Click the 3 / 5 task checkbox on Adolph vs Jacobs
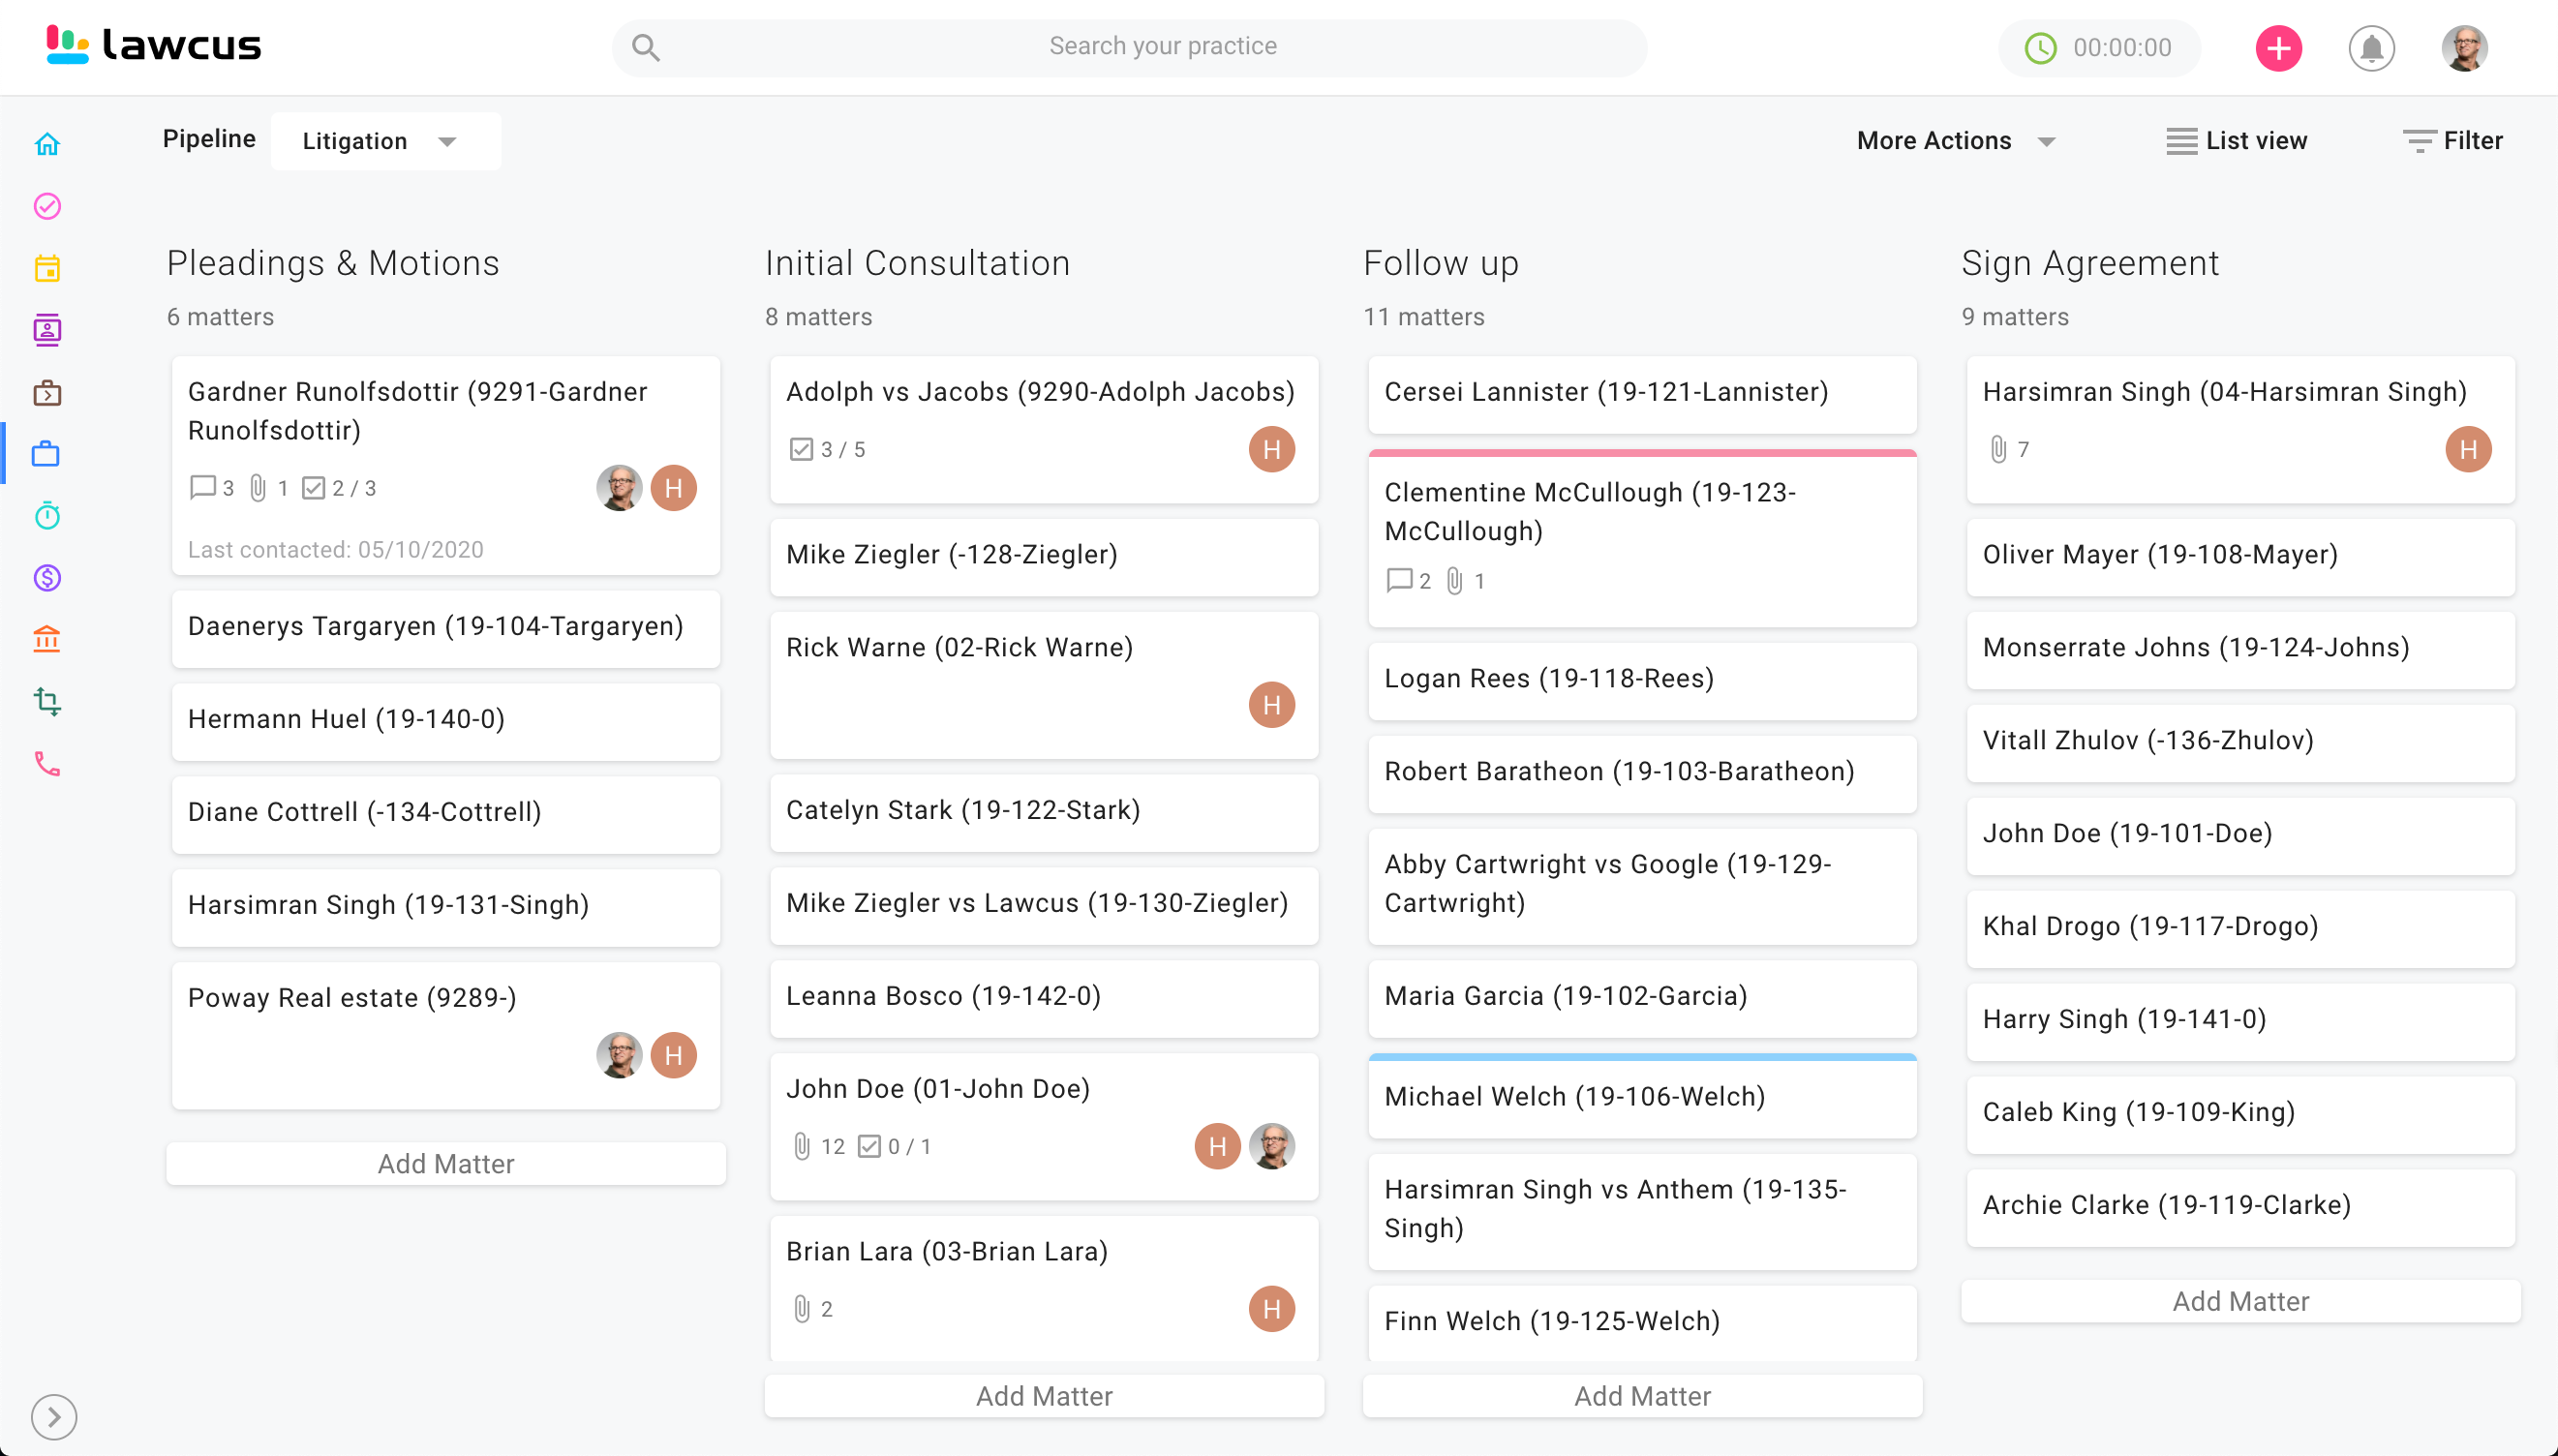 801,449
